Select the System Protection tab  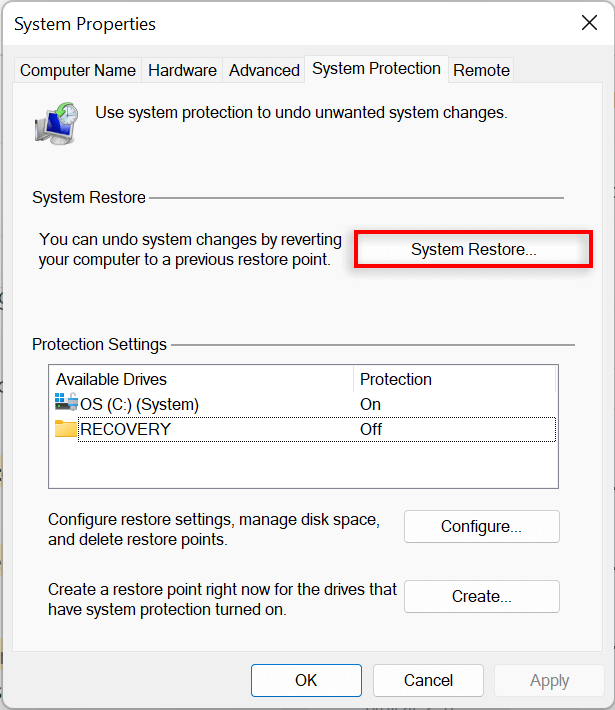[x=376, y=69]
